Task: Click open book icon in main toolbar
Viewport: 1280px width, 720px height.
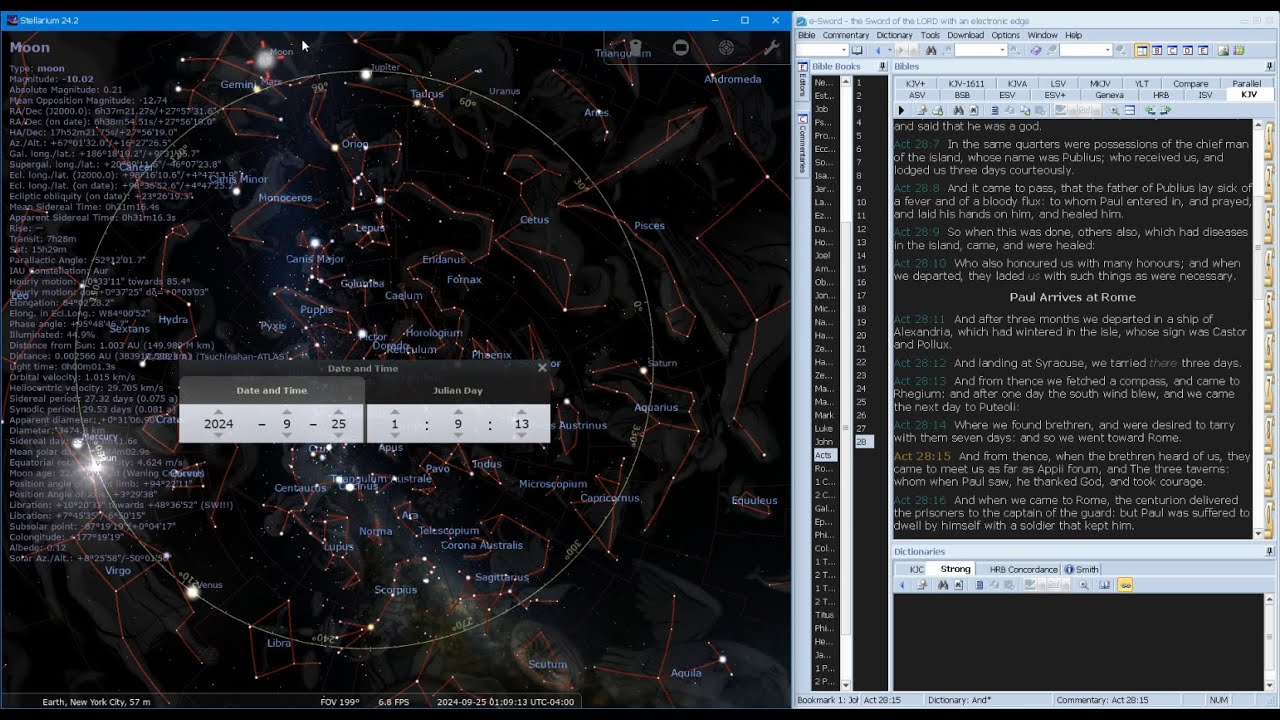Action: 857,50
